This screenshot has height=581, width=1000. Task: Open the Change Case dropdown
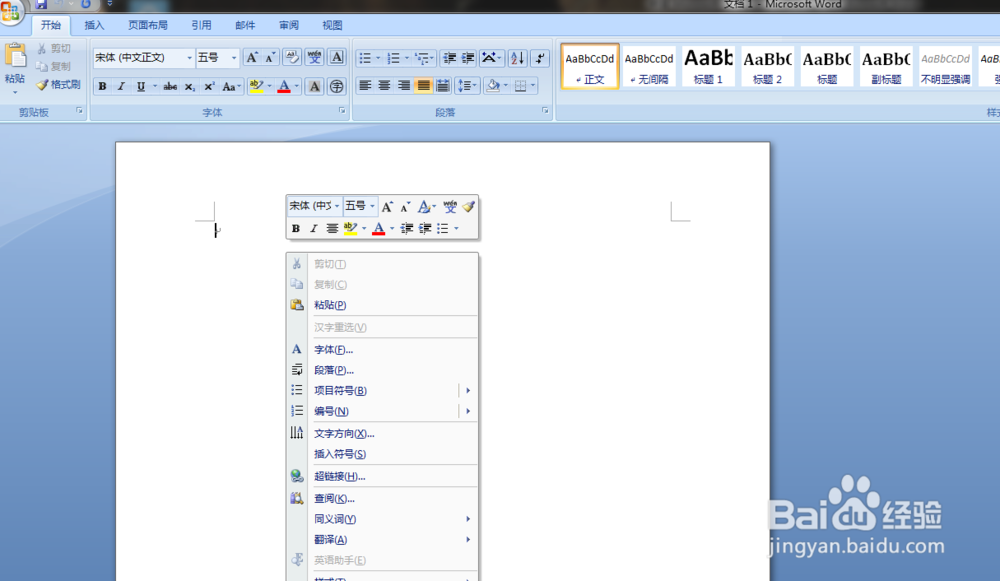[x=231, y=86]
